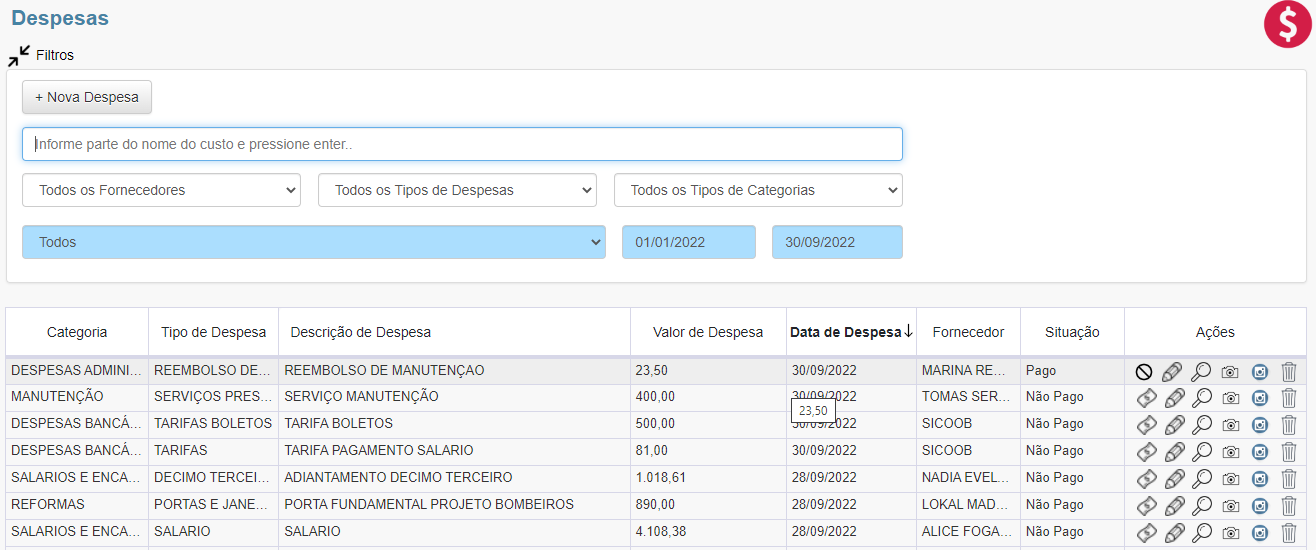1316x550 pixels.
Task: View TARIFA PAGAMENTO SALARIO with magnifier icon
Action: [x=1201, y=451]
